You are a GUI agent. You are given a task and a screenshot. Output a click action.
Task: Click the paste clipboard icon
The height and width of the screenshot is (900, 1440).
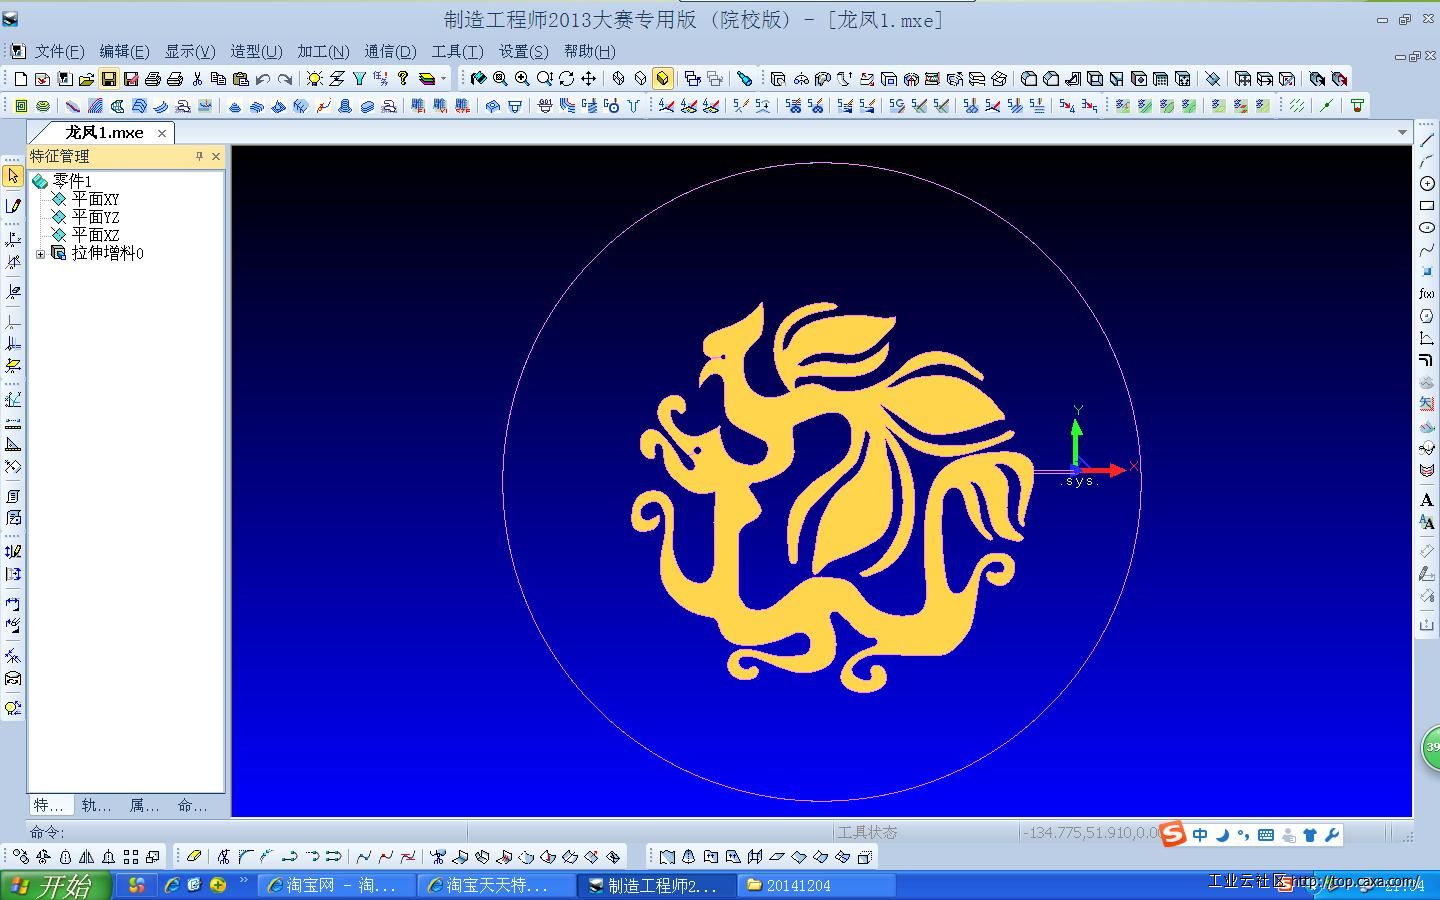(x=241, y=78)
